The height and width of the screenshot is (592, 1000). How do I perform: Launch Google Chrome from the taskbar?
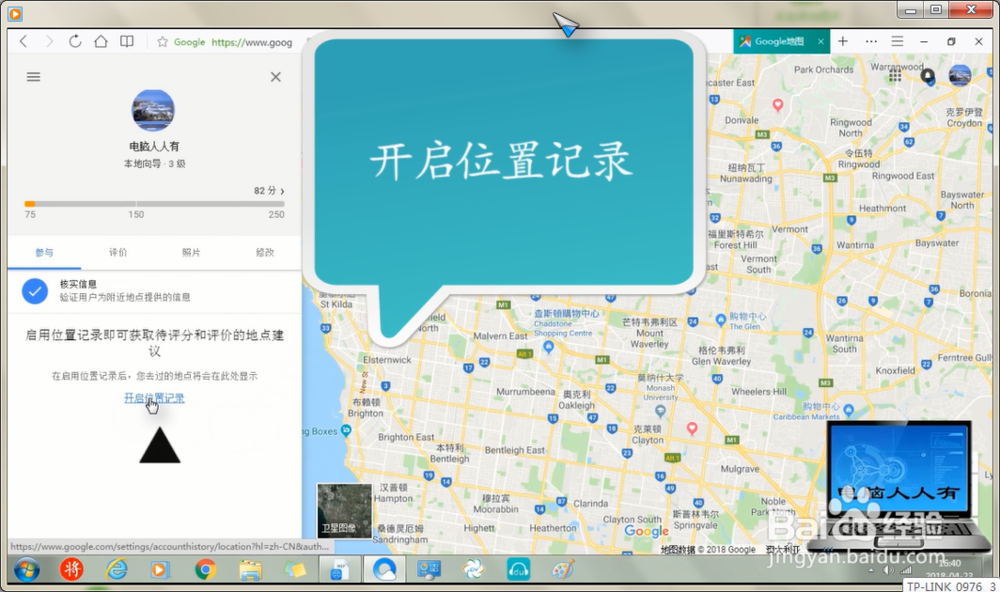coord(205,569)
